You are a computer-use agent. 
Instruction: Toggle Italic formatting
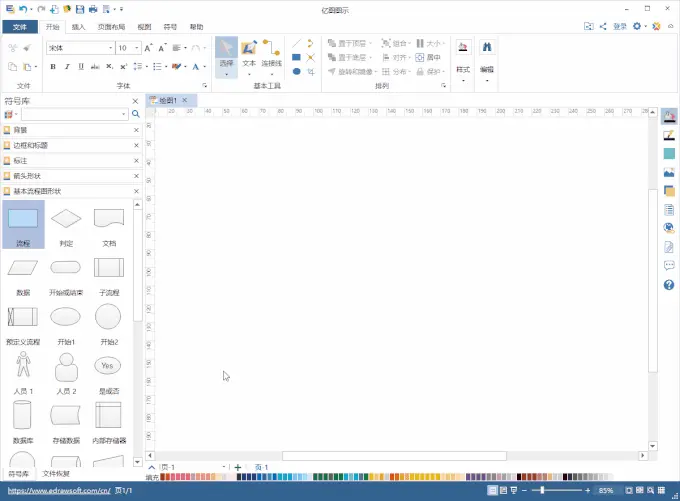click(x=67, y=66)
